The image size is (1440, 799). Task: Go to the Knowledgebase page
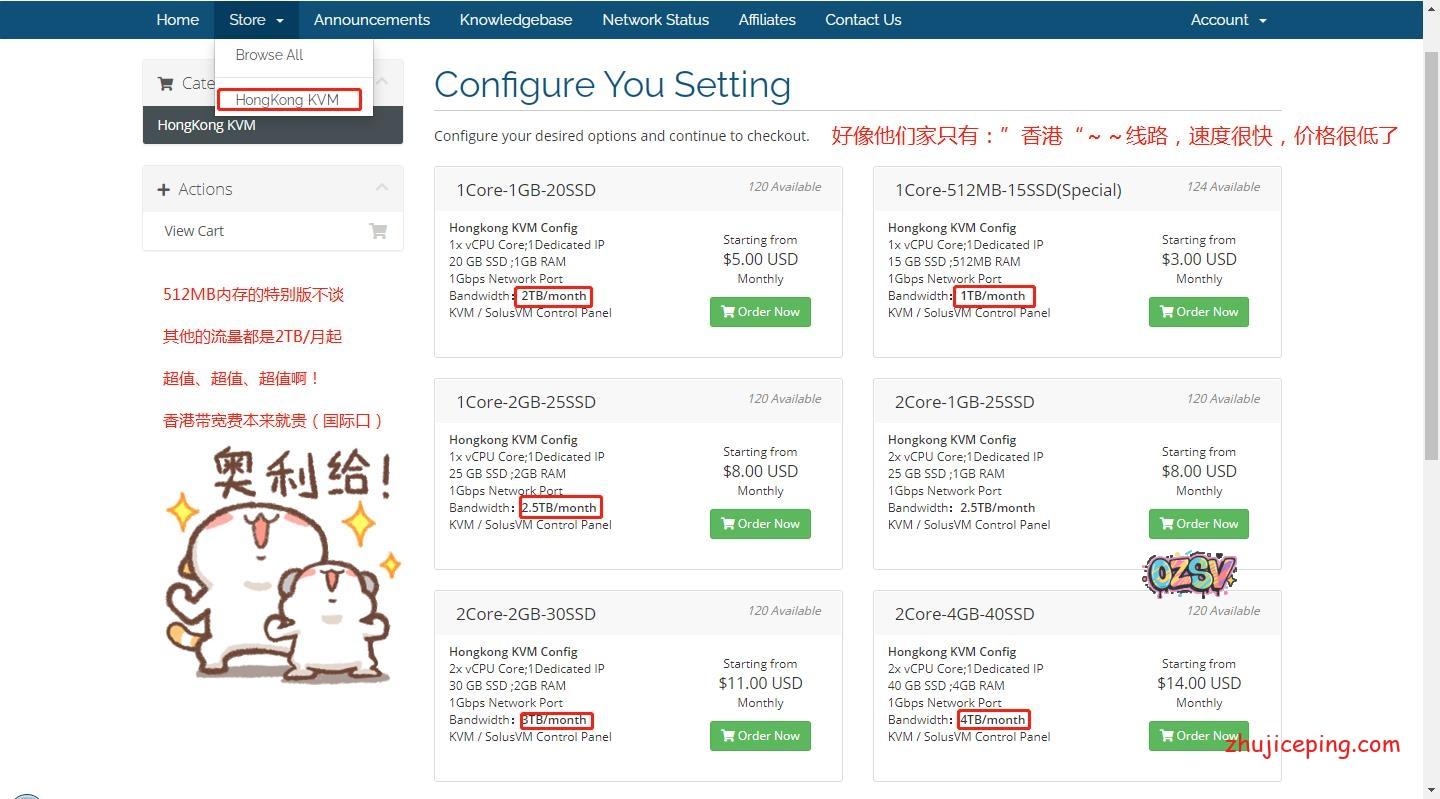(515, 20)
